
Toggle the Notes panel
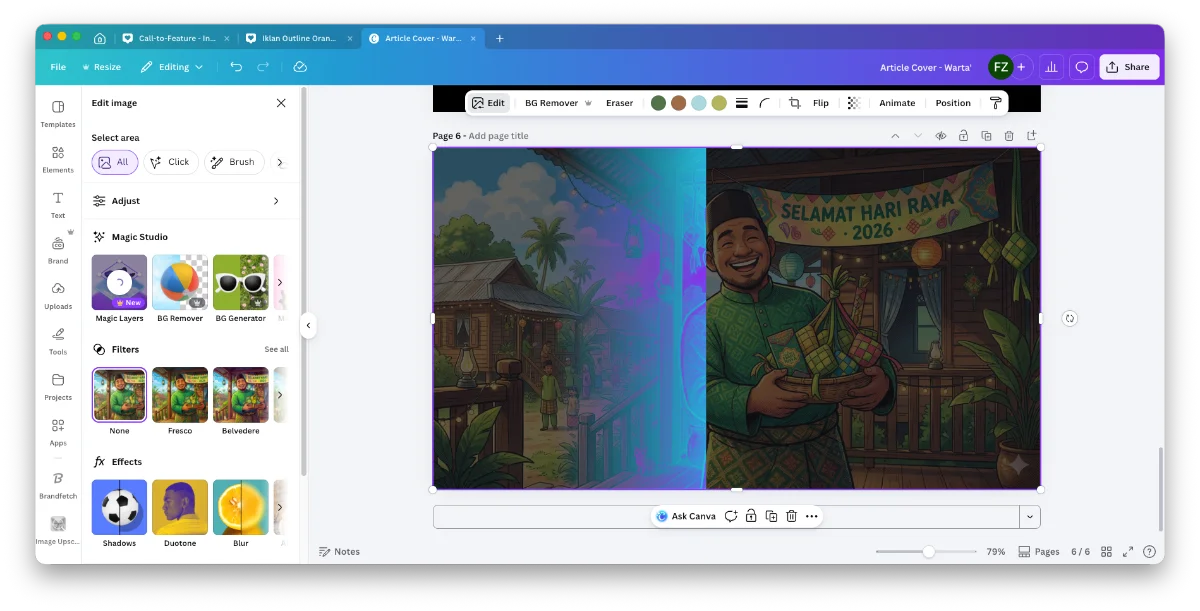(339, 552)
